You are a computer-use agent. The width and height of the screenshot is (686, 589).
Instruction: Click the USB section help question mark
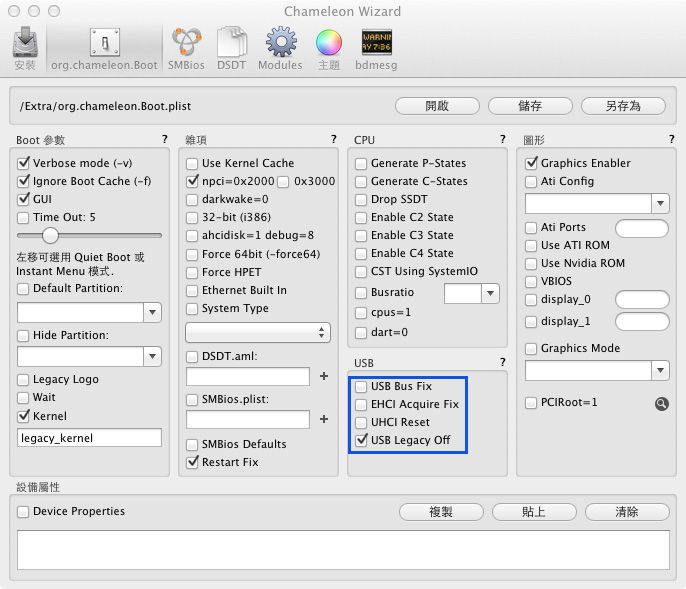[x=502, y=362]
